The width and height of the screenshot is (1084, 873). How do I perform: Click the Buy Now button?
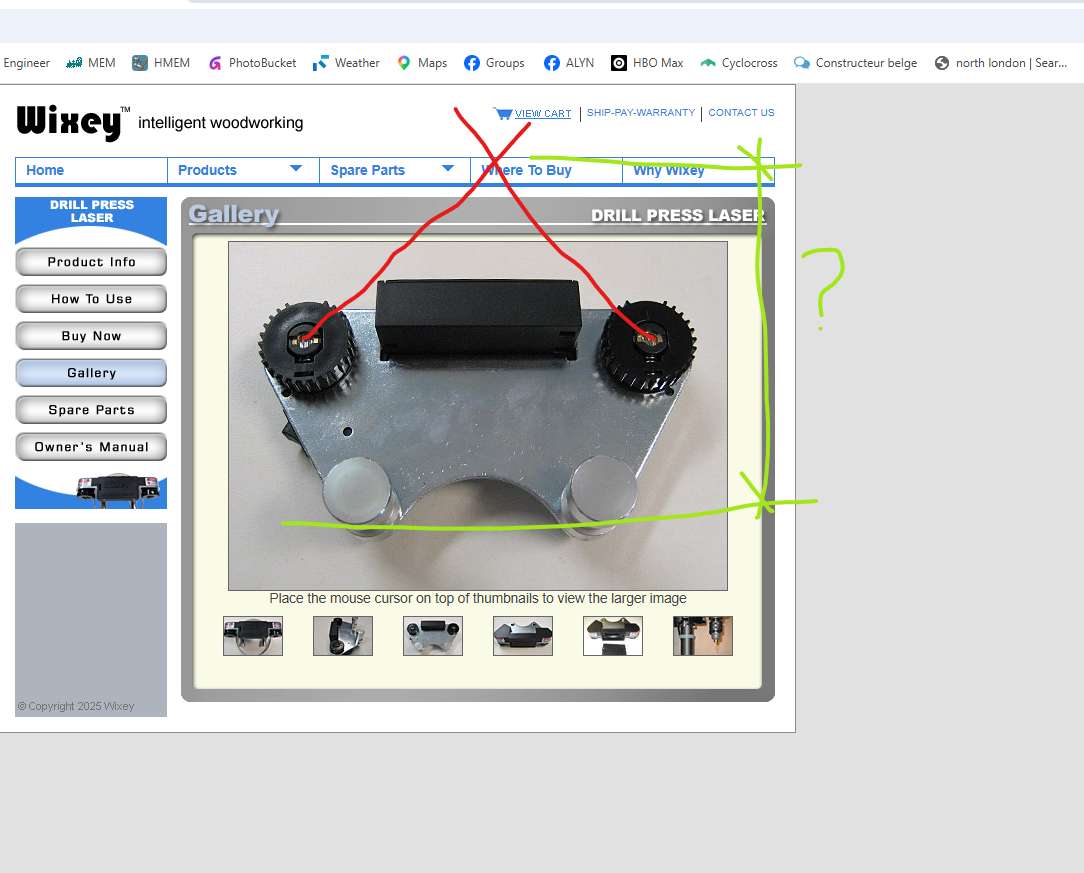tap(91, 336)
